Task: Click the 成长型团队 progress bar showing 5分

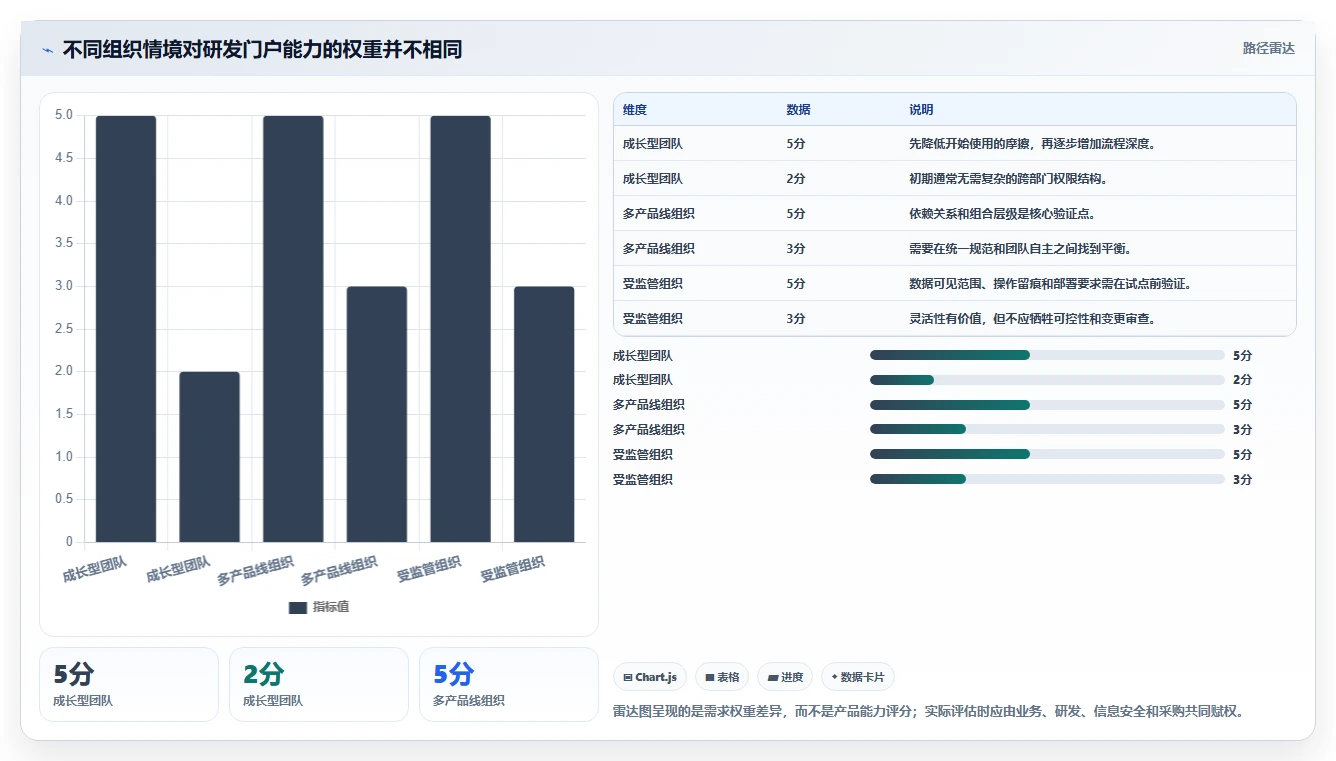Action: [x=1047, y=355]
